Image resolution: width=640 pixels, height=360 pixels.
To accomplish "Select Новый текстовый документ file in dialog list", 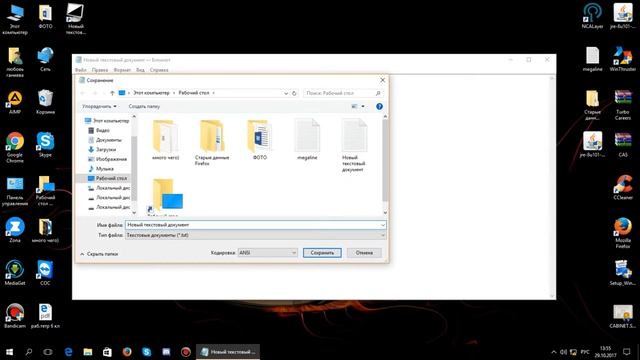I will click(x=354, y=145).
